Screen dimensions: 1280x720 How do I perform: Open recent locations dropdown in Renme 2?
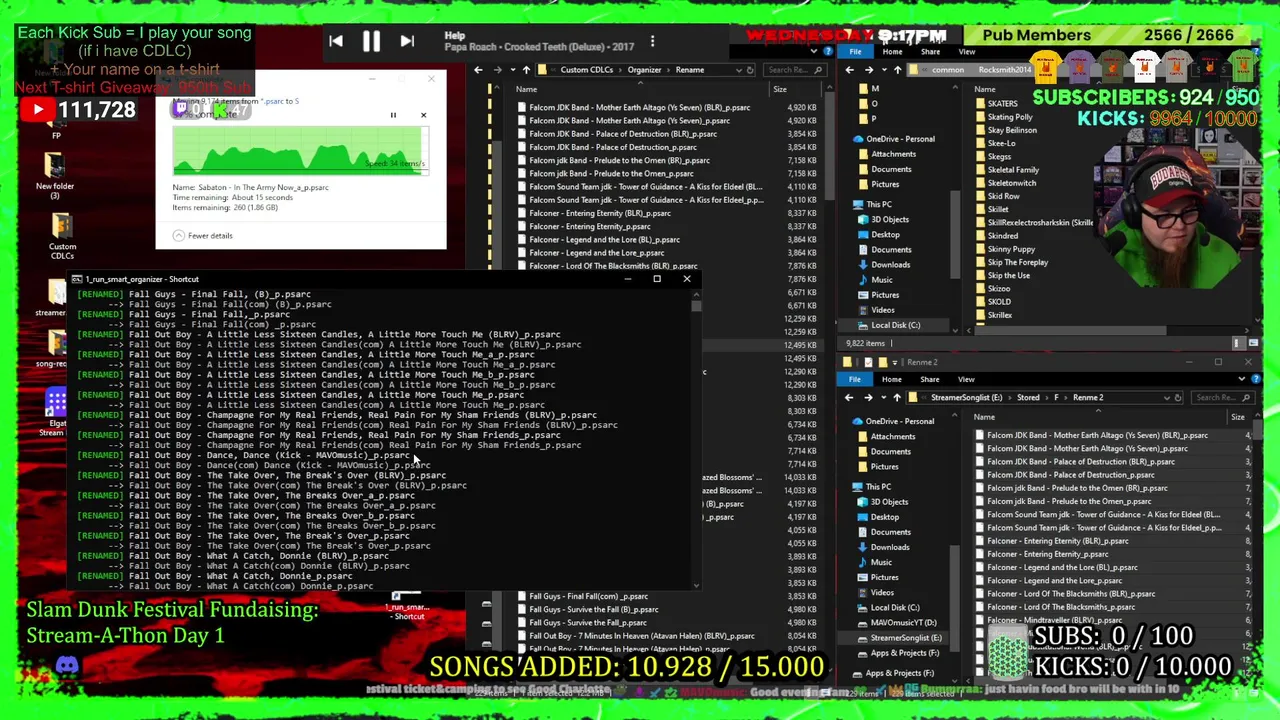point(884,398)
